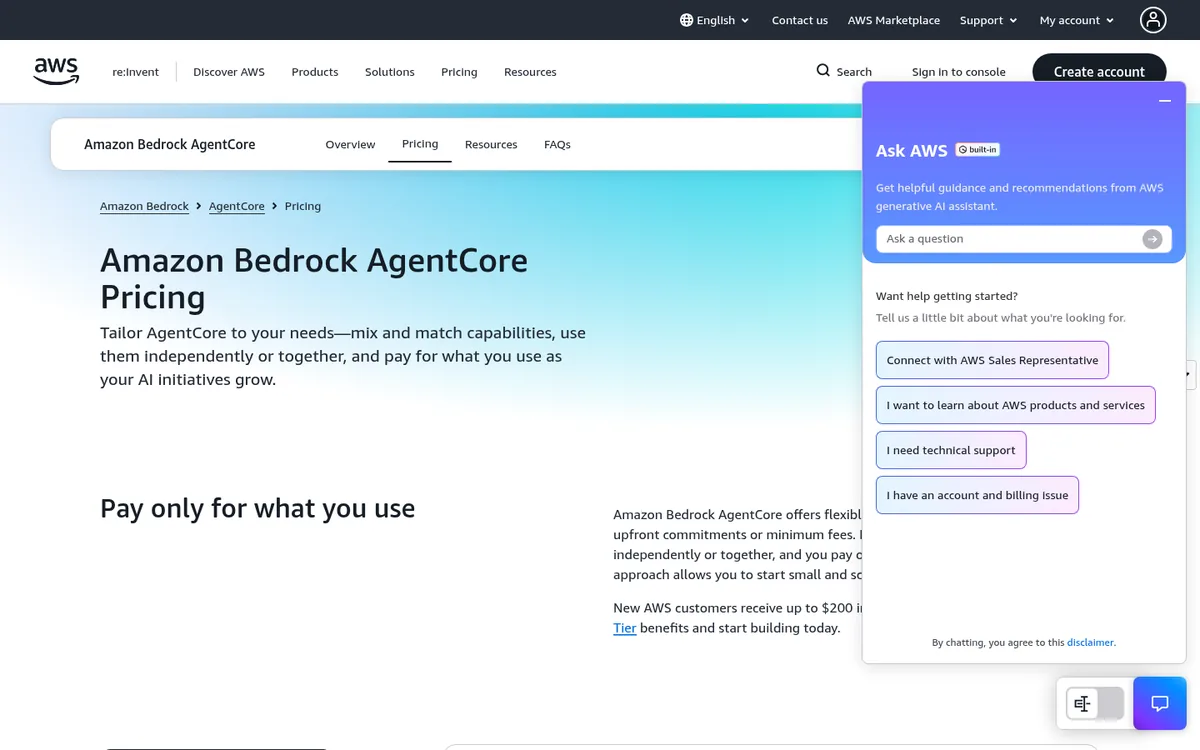Click the blue chat bubble button
This screenshot has width=1200, height=750.
[1160, 703]
